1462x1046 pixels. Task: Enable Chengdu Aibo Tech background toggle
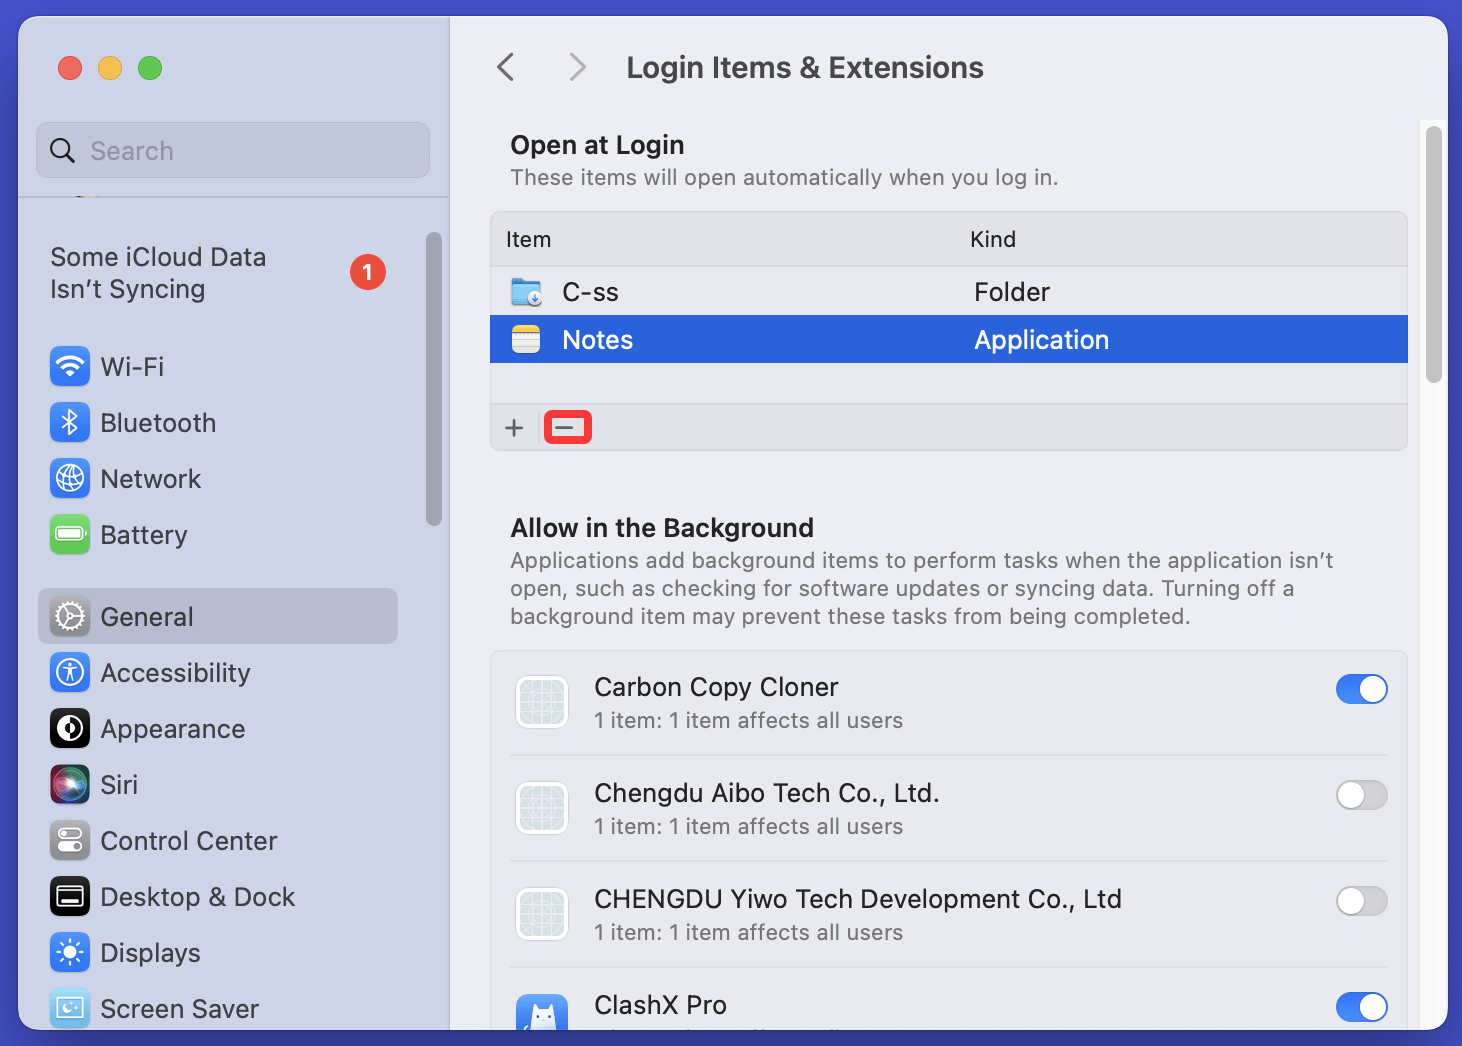(1361, 795)
